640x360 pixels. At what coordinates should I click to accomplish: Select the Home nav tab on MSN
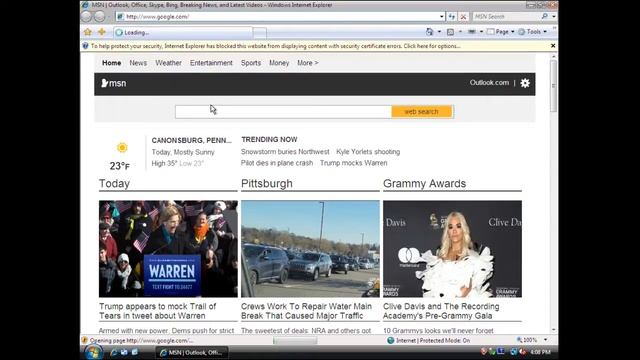tap(111, 63)
